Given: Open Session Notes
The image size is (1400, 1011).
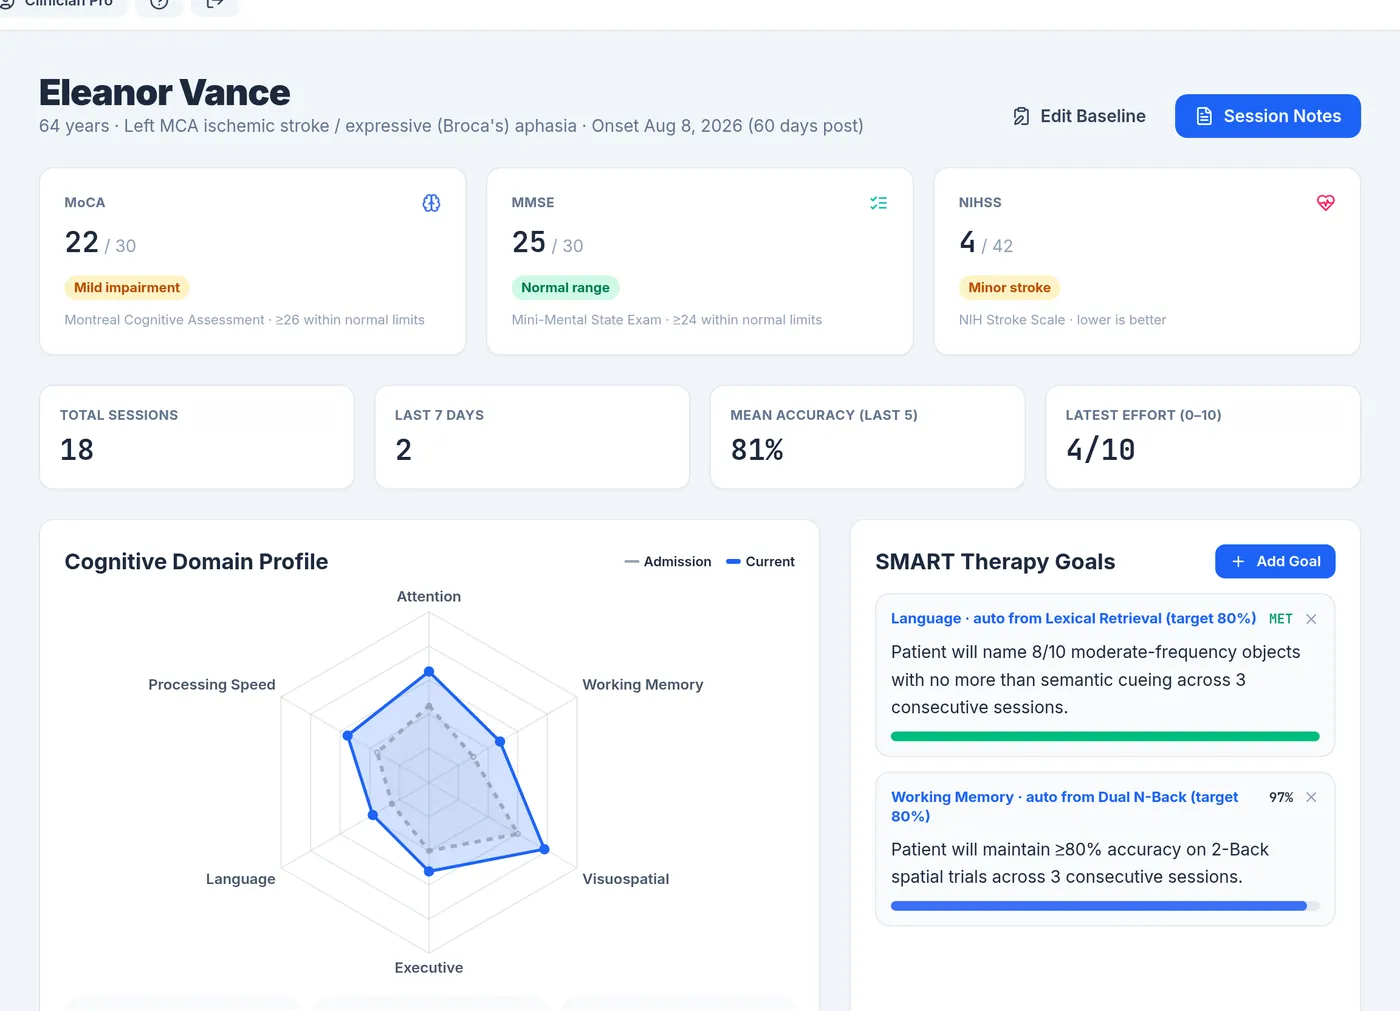Looking at the screenshot, I should (x=1268, y=116).
